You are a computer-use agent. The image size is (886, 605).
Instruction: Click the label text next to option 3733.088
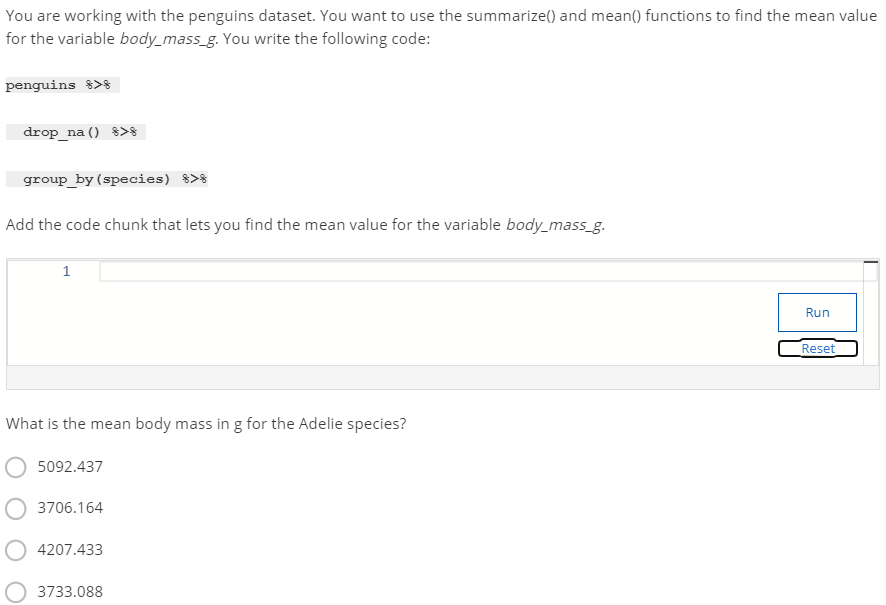[x=70, y=592]
